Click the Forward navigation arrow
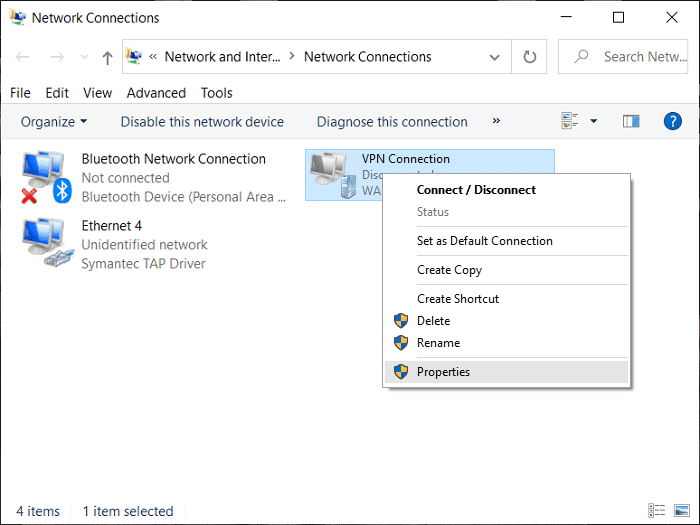Viewport: 700px width, 525px height. pyautogui.click(x=57, y=57)
